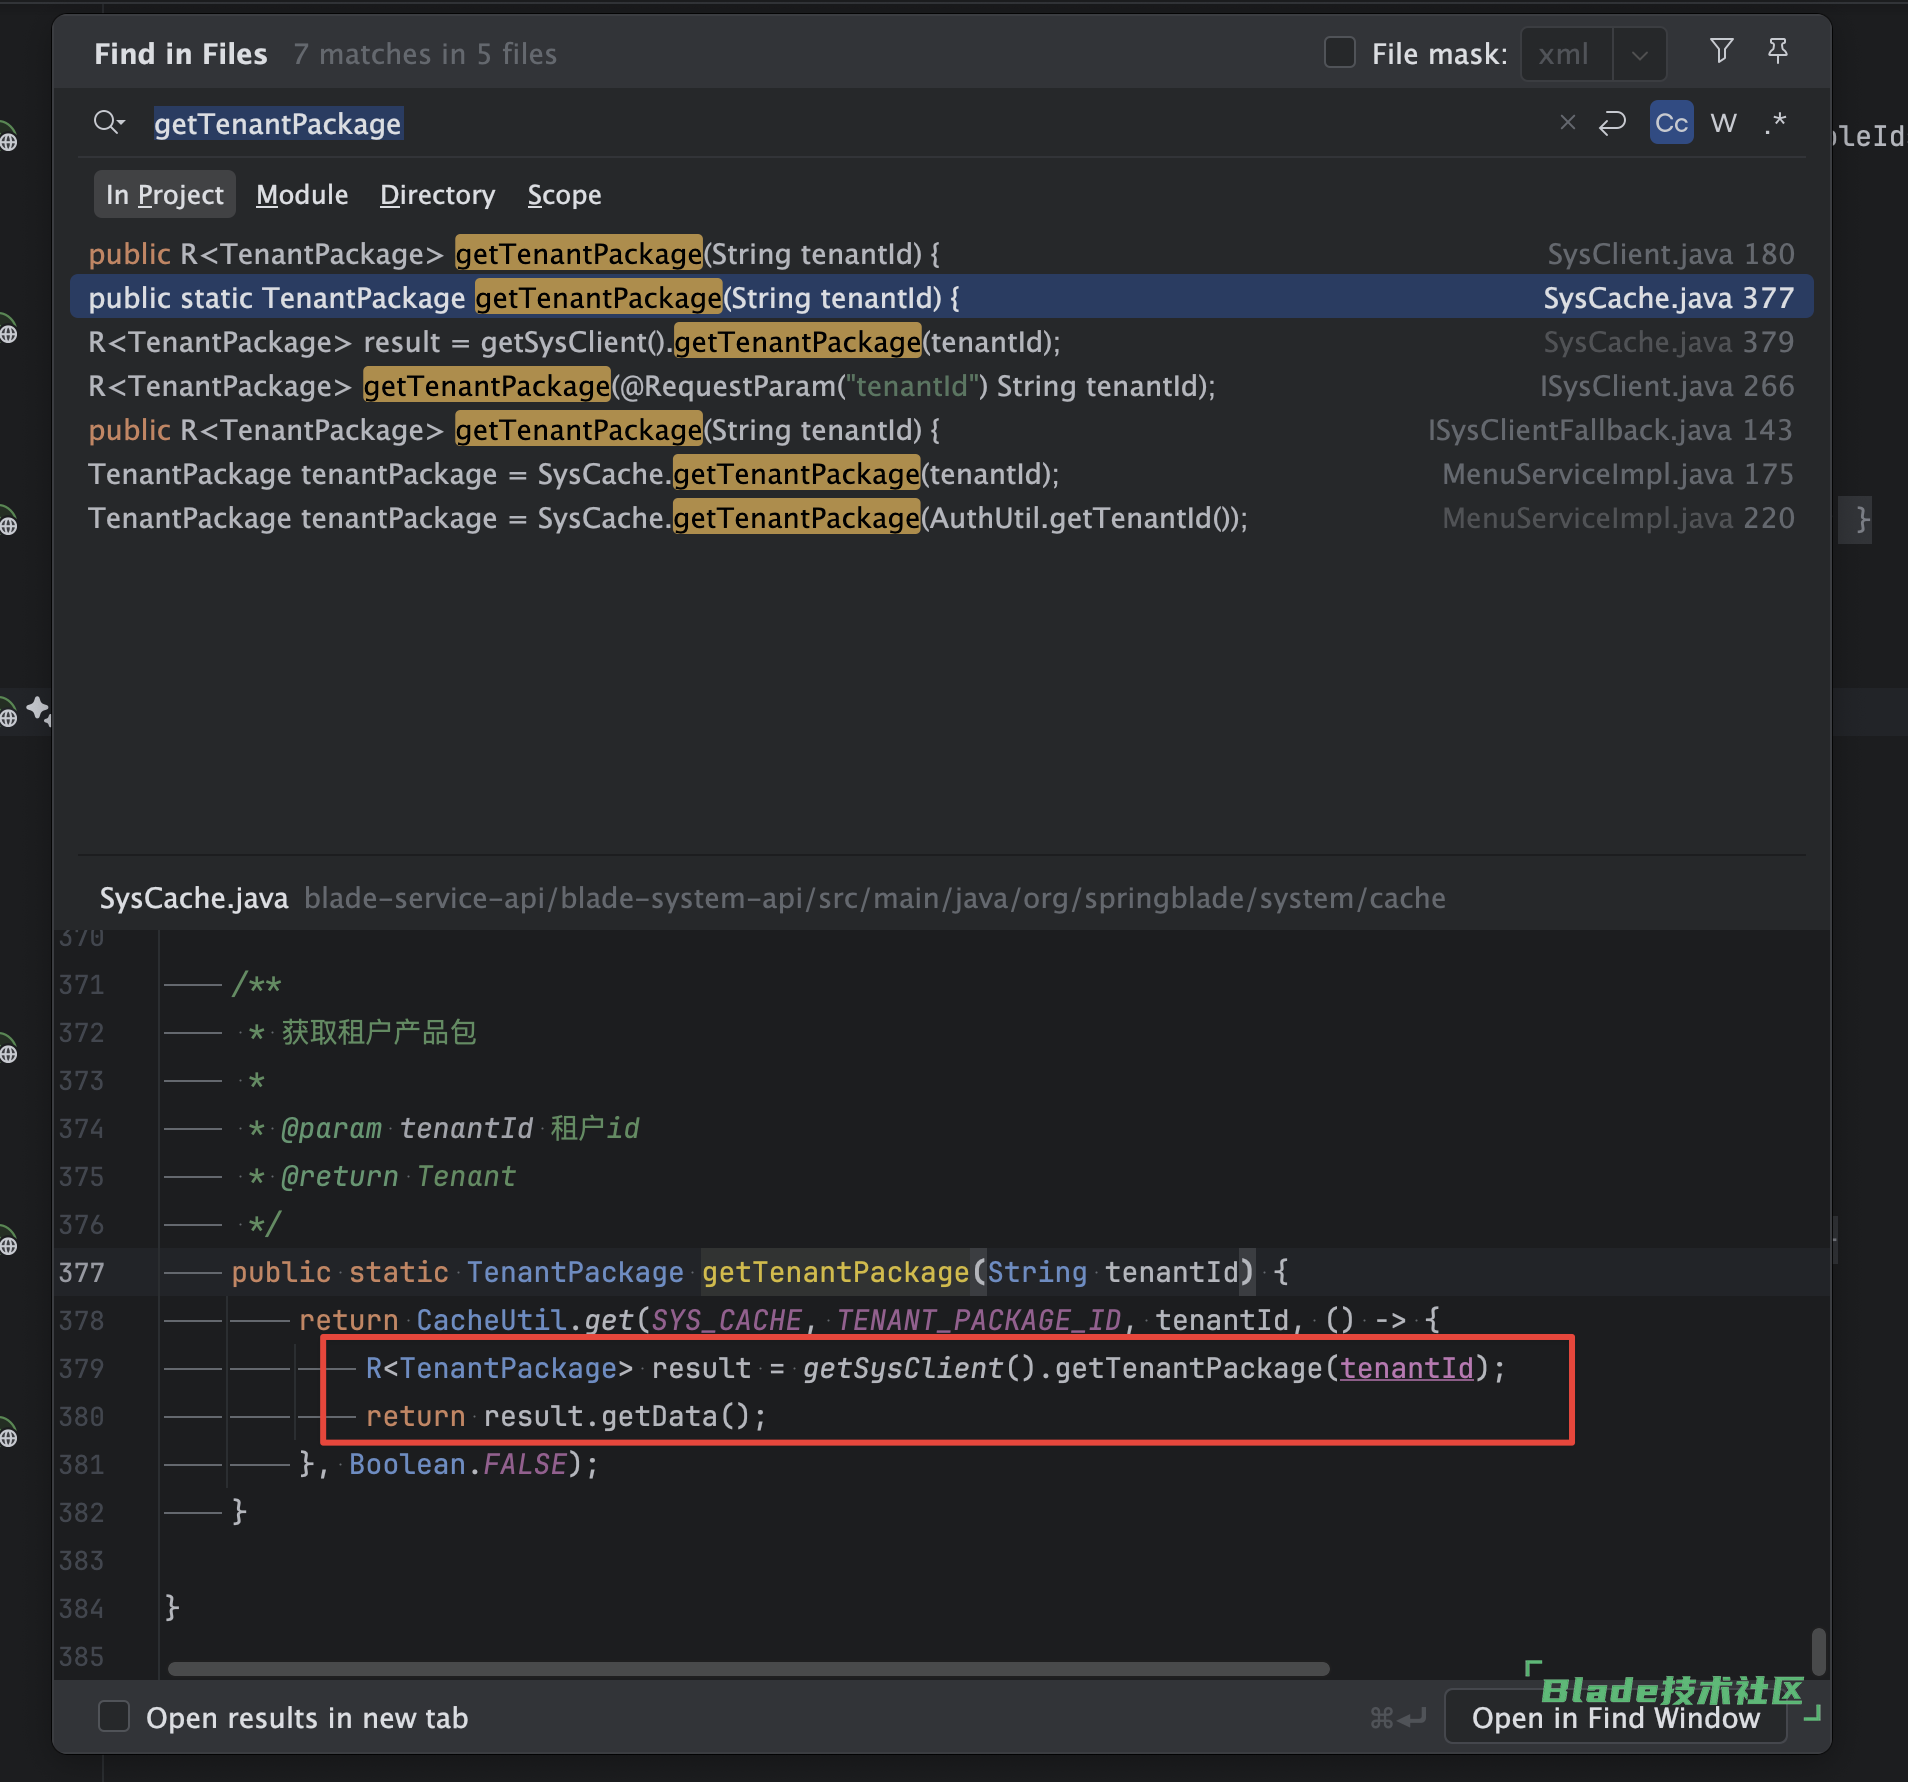This screenshot has width=1908, height=1782.
Task: Click the new line wrap arrow icon
Action: (x=1612, y=123)
